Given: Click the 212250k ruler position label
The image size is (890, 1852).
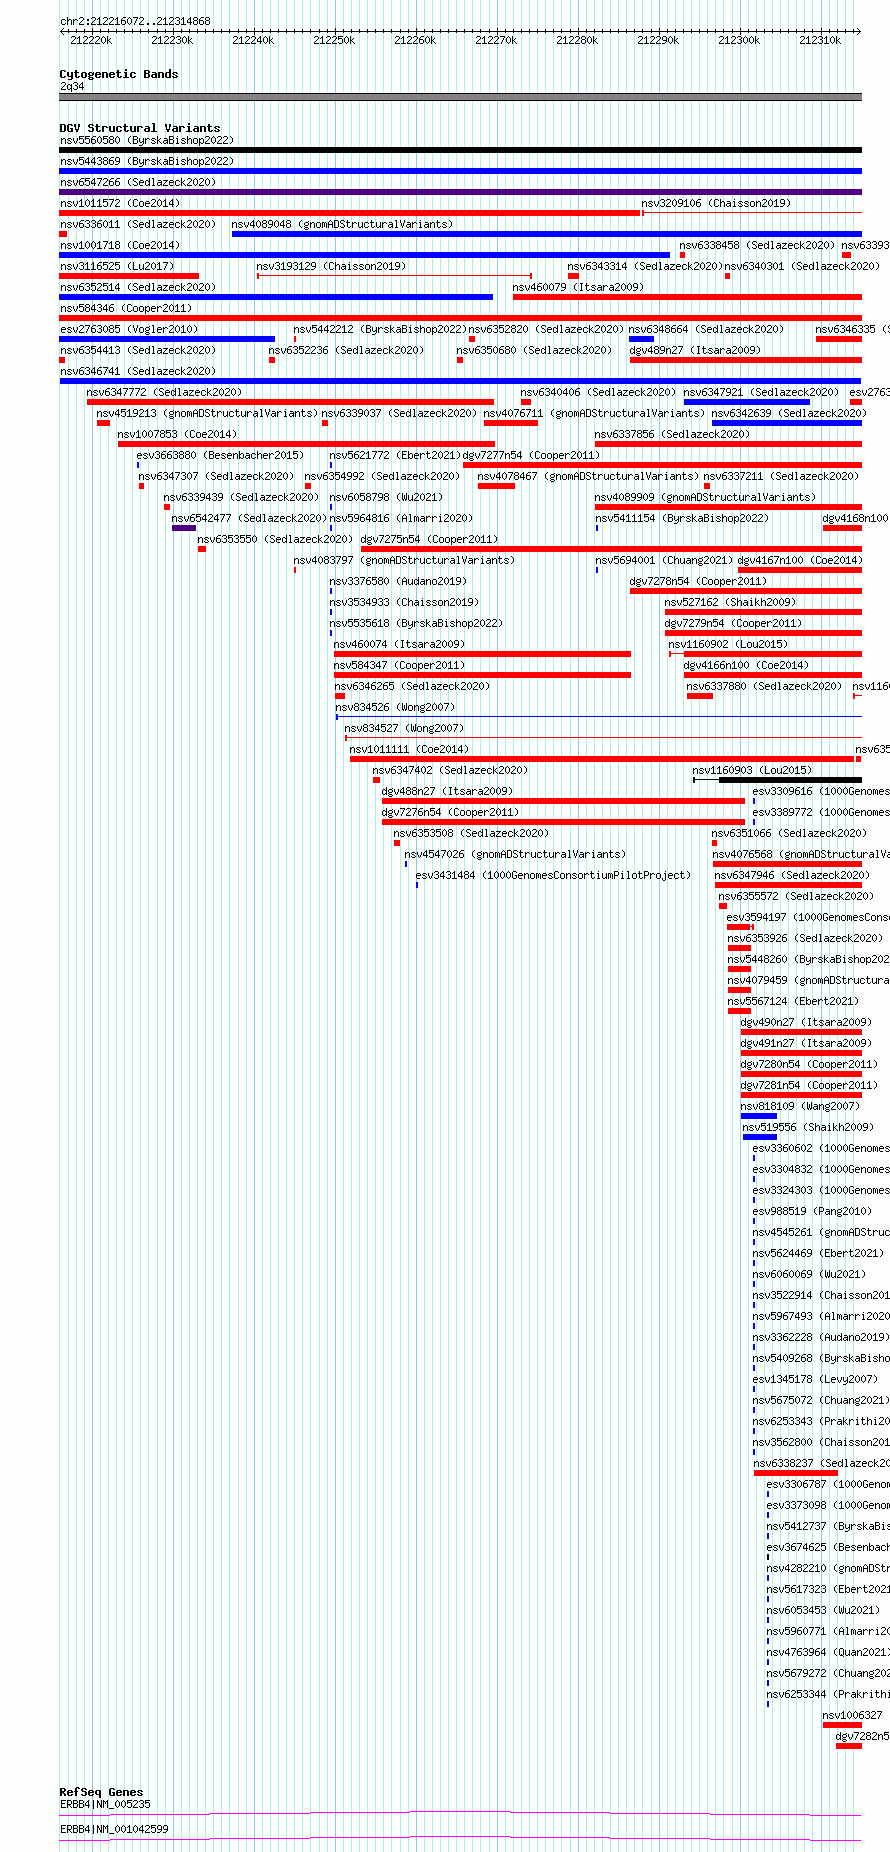Looking at the screenshot, I should point(334,40).
